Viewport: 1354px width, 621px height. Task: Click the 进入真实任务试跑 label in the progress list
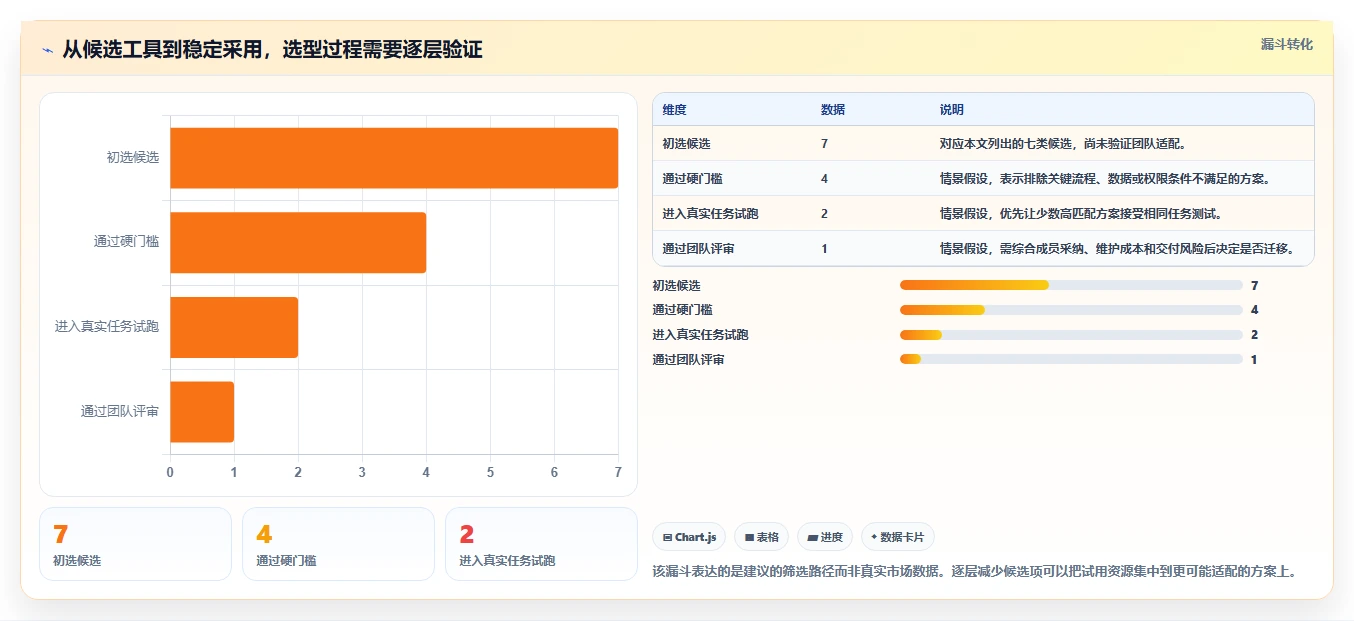coord(701,335)
